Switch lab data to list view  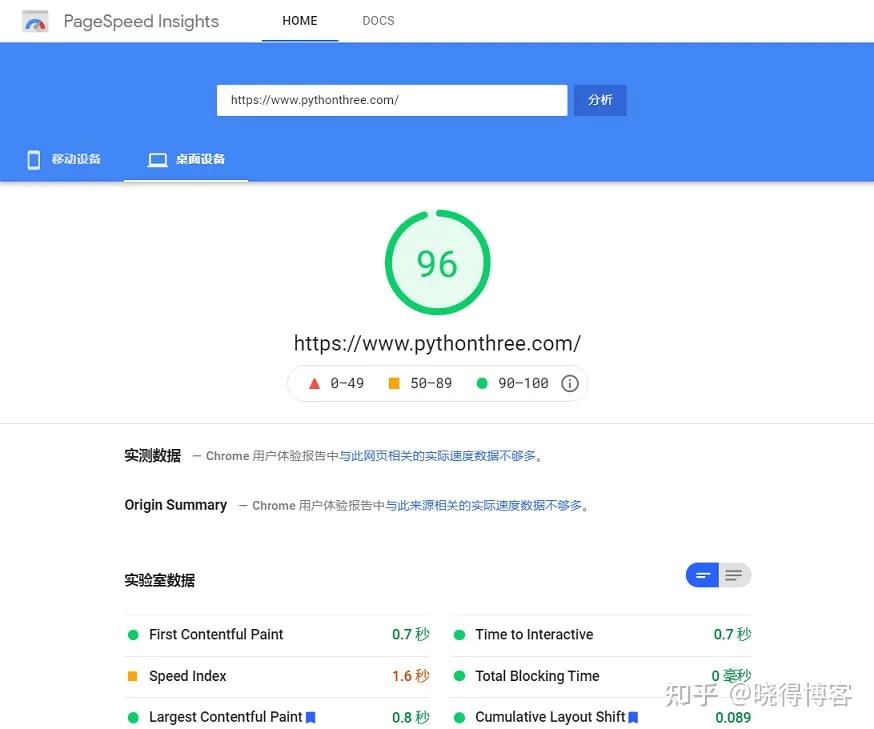tap(735, 574)
